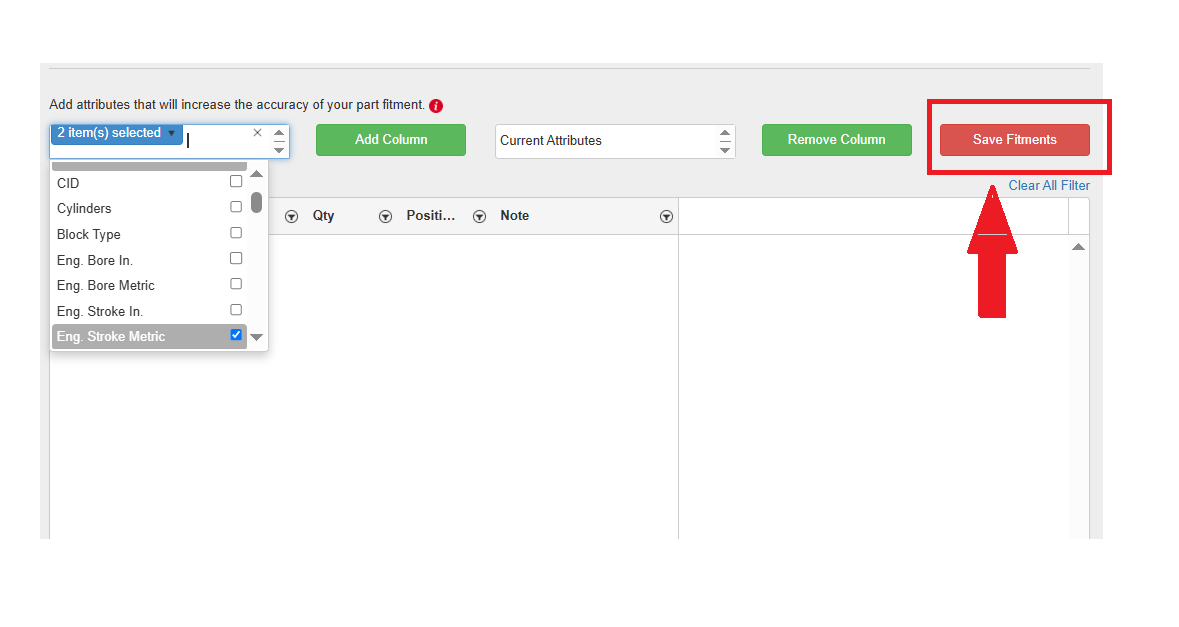
Task: Check the CID checkbox
Action: point(236,182)
